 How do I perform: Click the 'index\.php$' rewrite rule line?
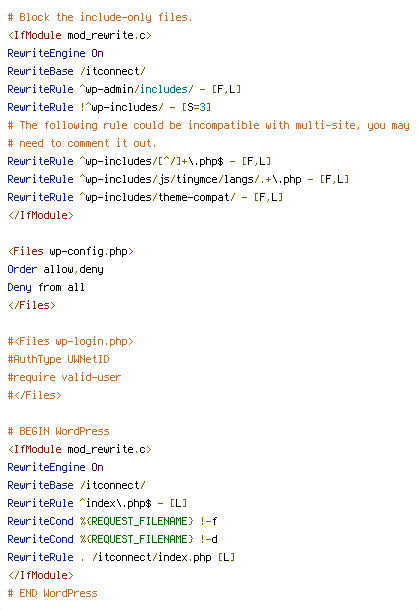click(97, 503)
